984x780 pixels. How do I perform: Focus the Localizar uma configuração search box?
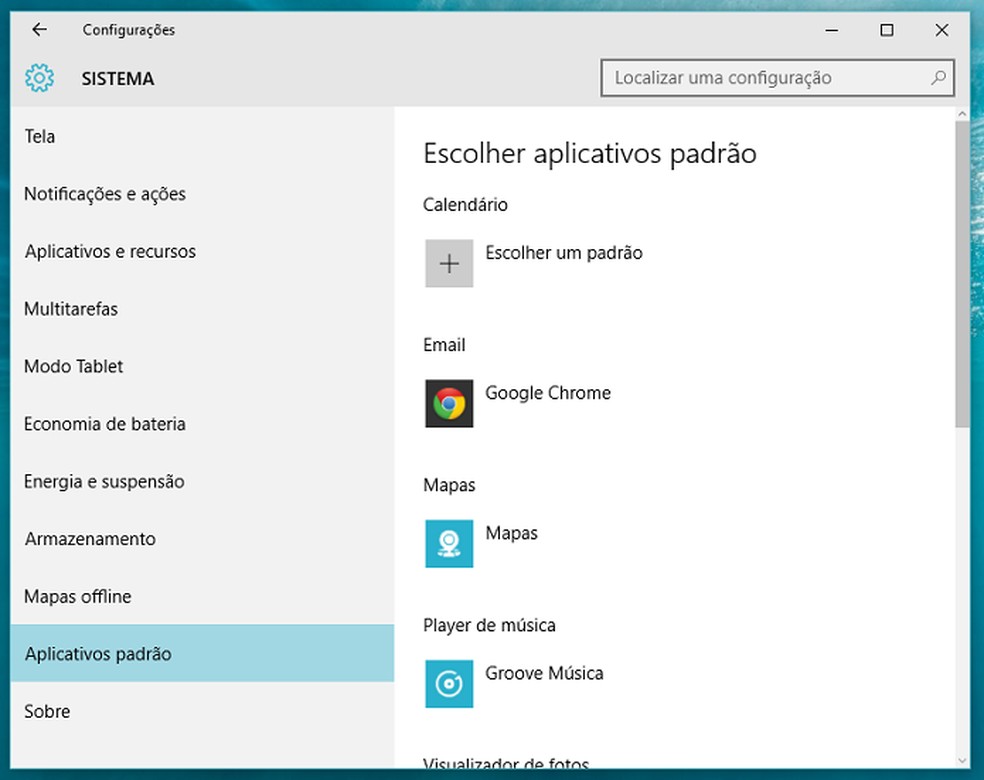[x=765, y=78]
